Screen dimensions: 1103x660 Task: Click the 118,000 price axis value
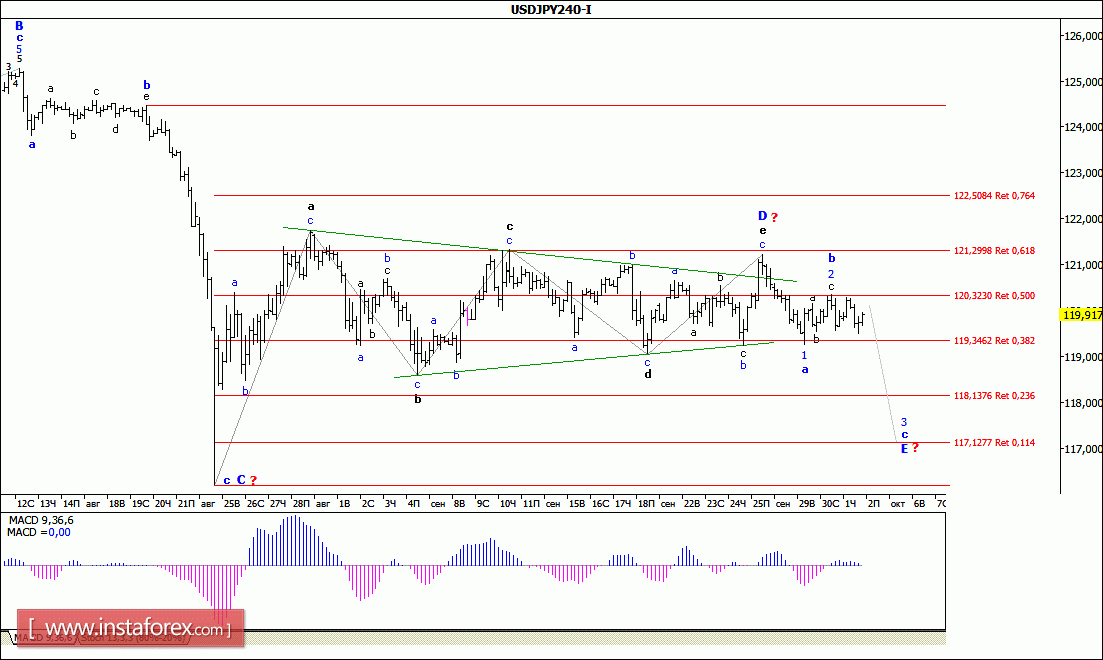tap(1083, 403)
